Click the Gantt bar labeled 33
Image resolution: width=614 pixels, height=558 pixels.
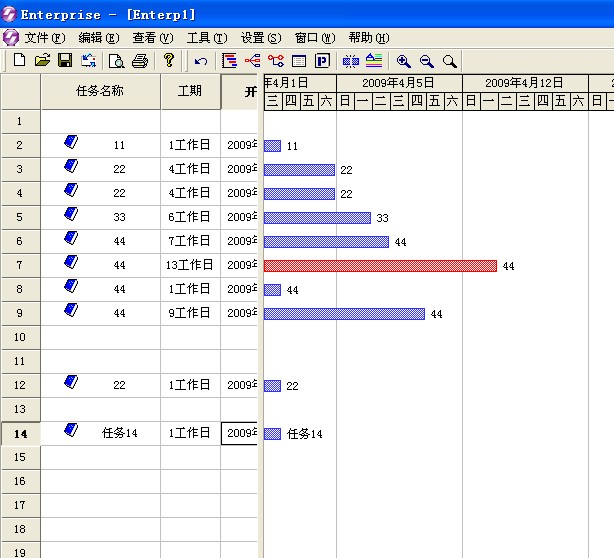pyautogui.click(x=317, y=218)
